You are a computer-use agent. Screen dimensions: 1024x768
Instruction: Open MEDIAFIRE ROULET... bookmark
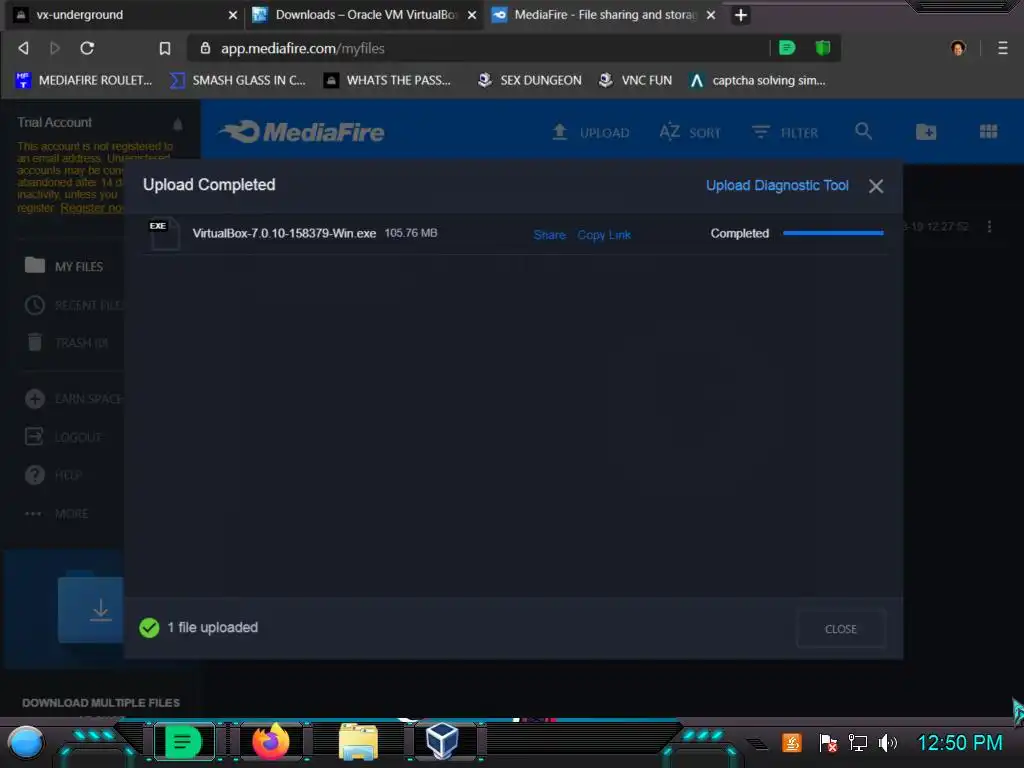click(84, 80)
